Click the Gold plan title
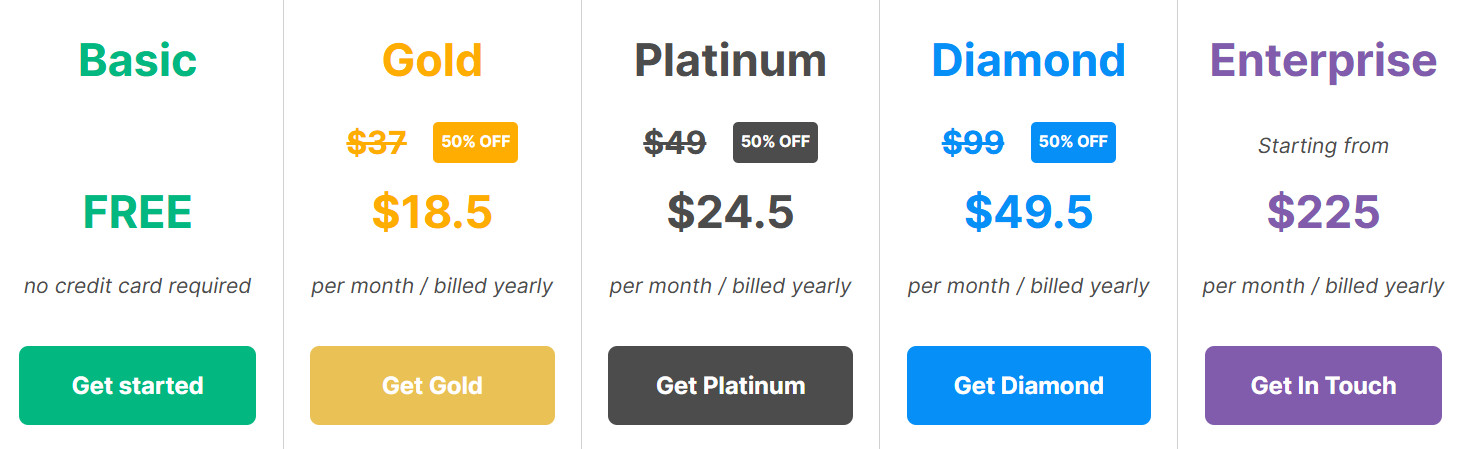Image resolution: width=1464 pixels, height=449 pixels. coord(432,60)
